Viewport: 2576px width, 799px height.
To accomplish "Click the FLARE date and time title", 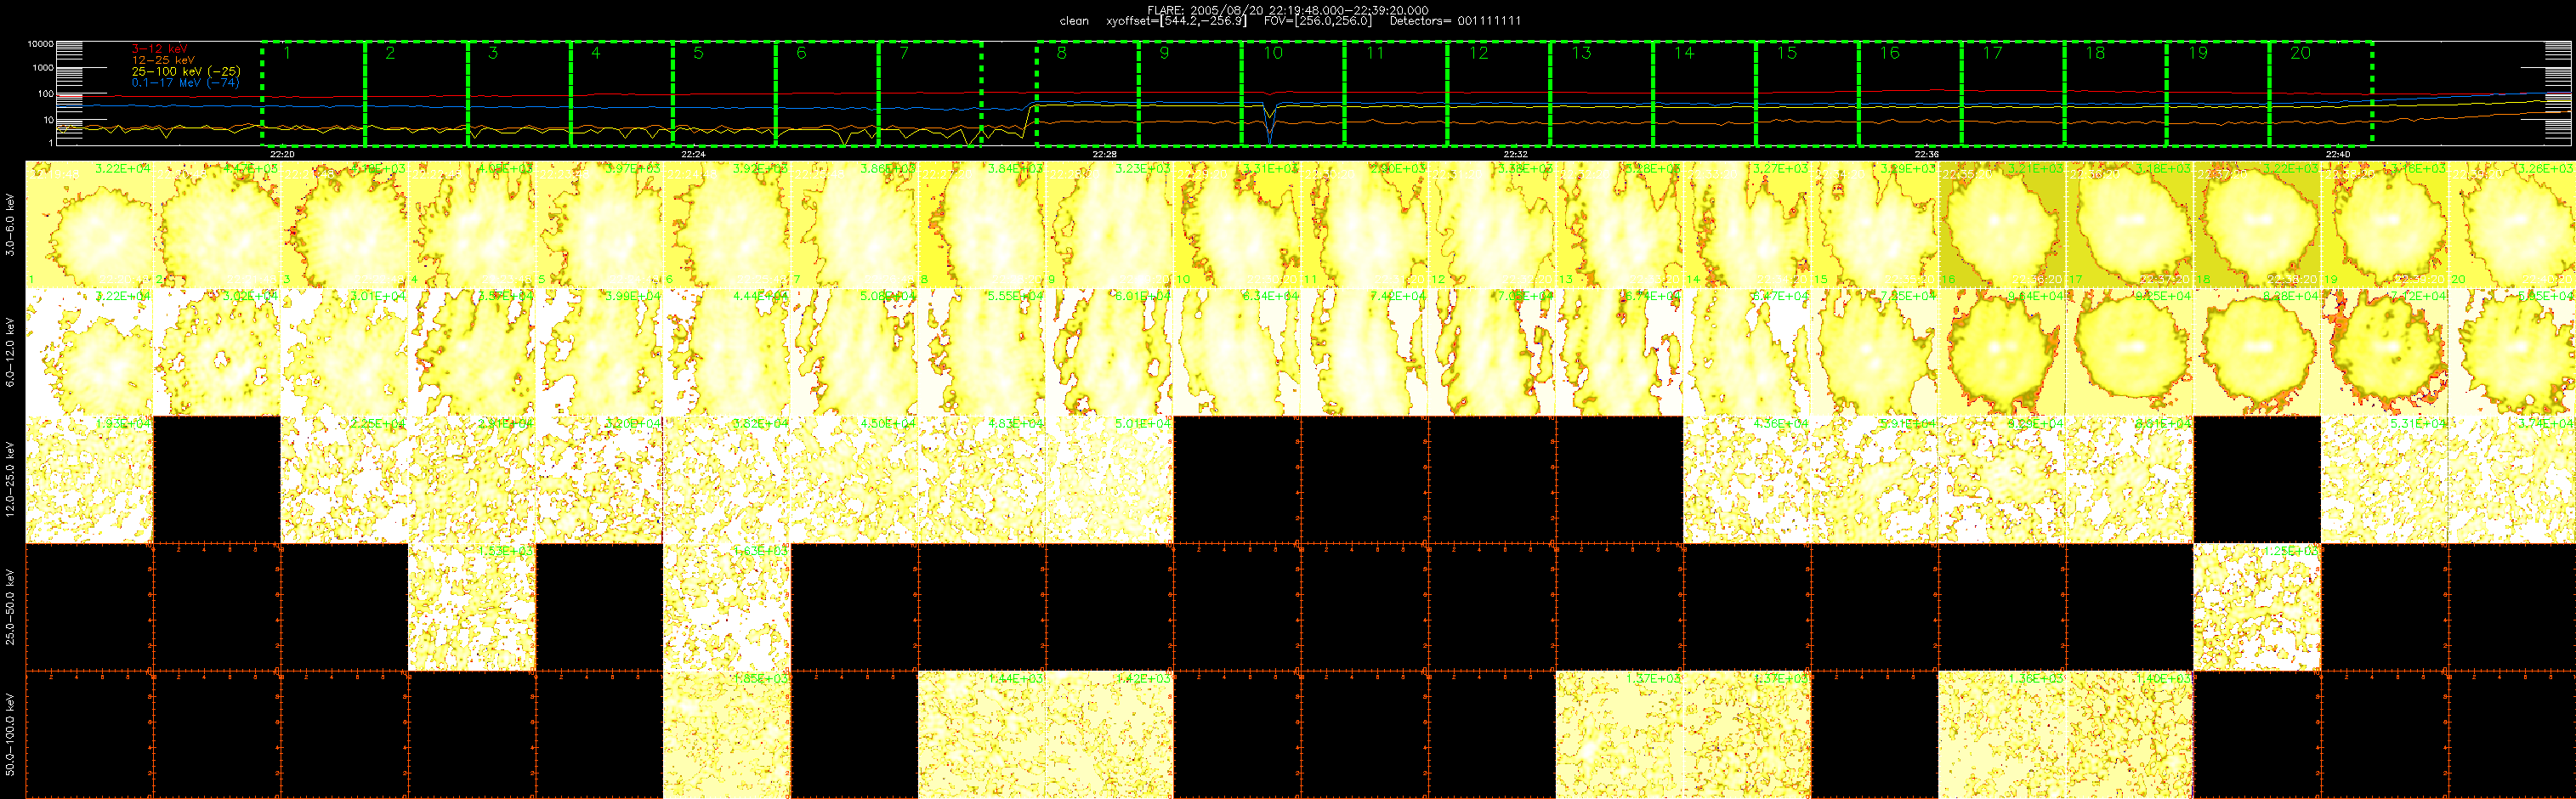I will click(1288, 10).
